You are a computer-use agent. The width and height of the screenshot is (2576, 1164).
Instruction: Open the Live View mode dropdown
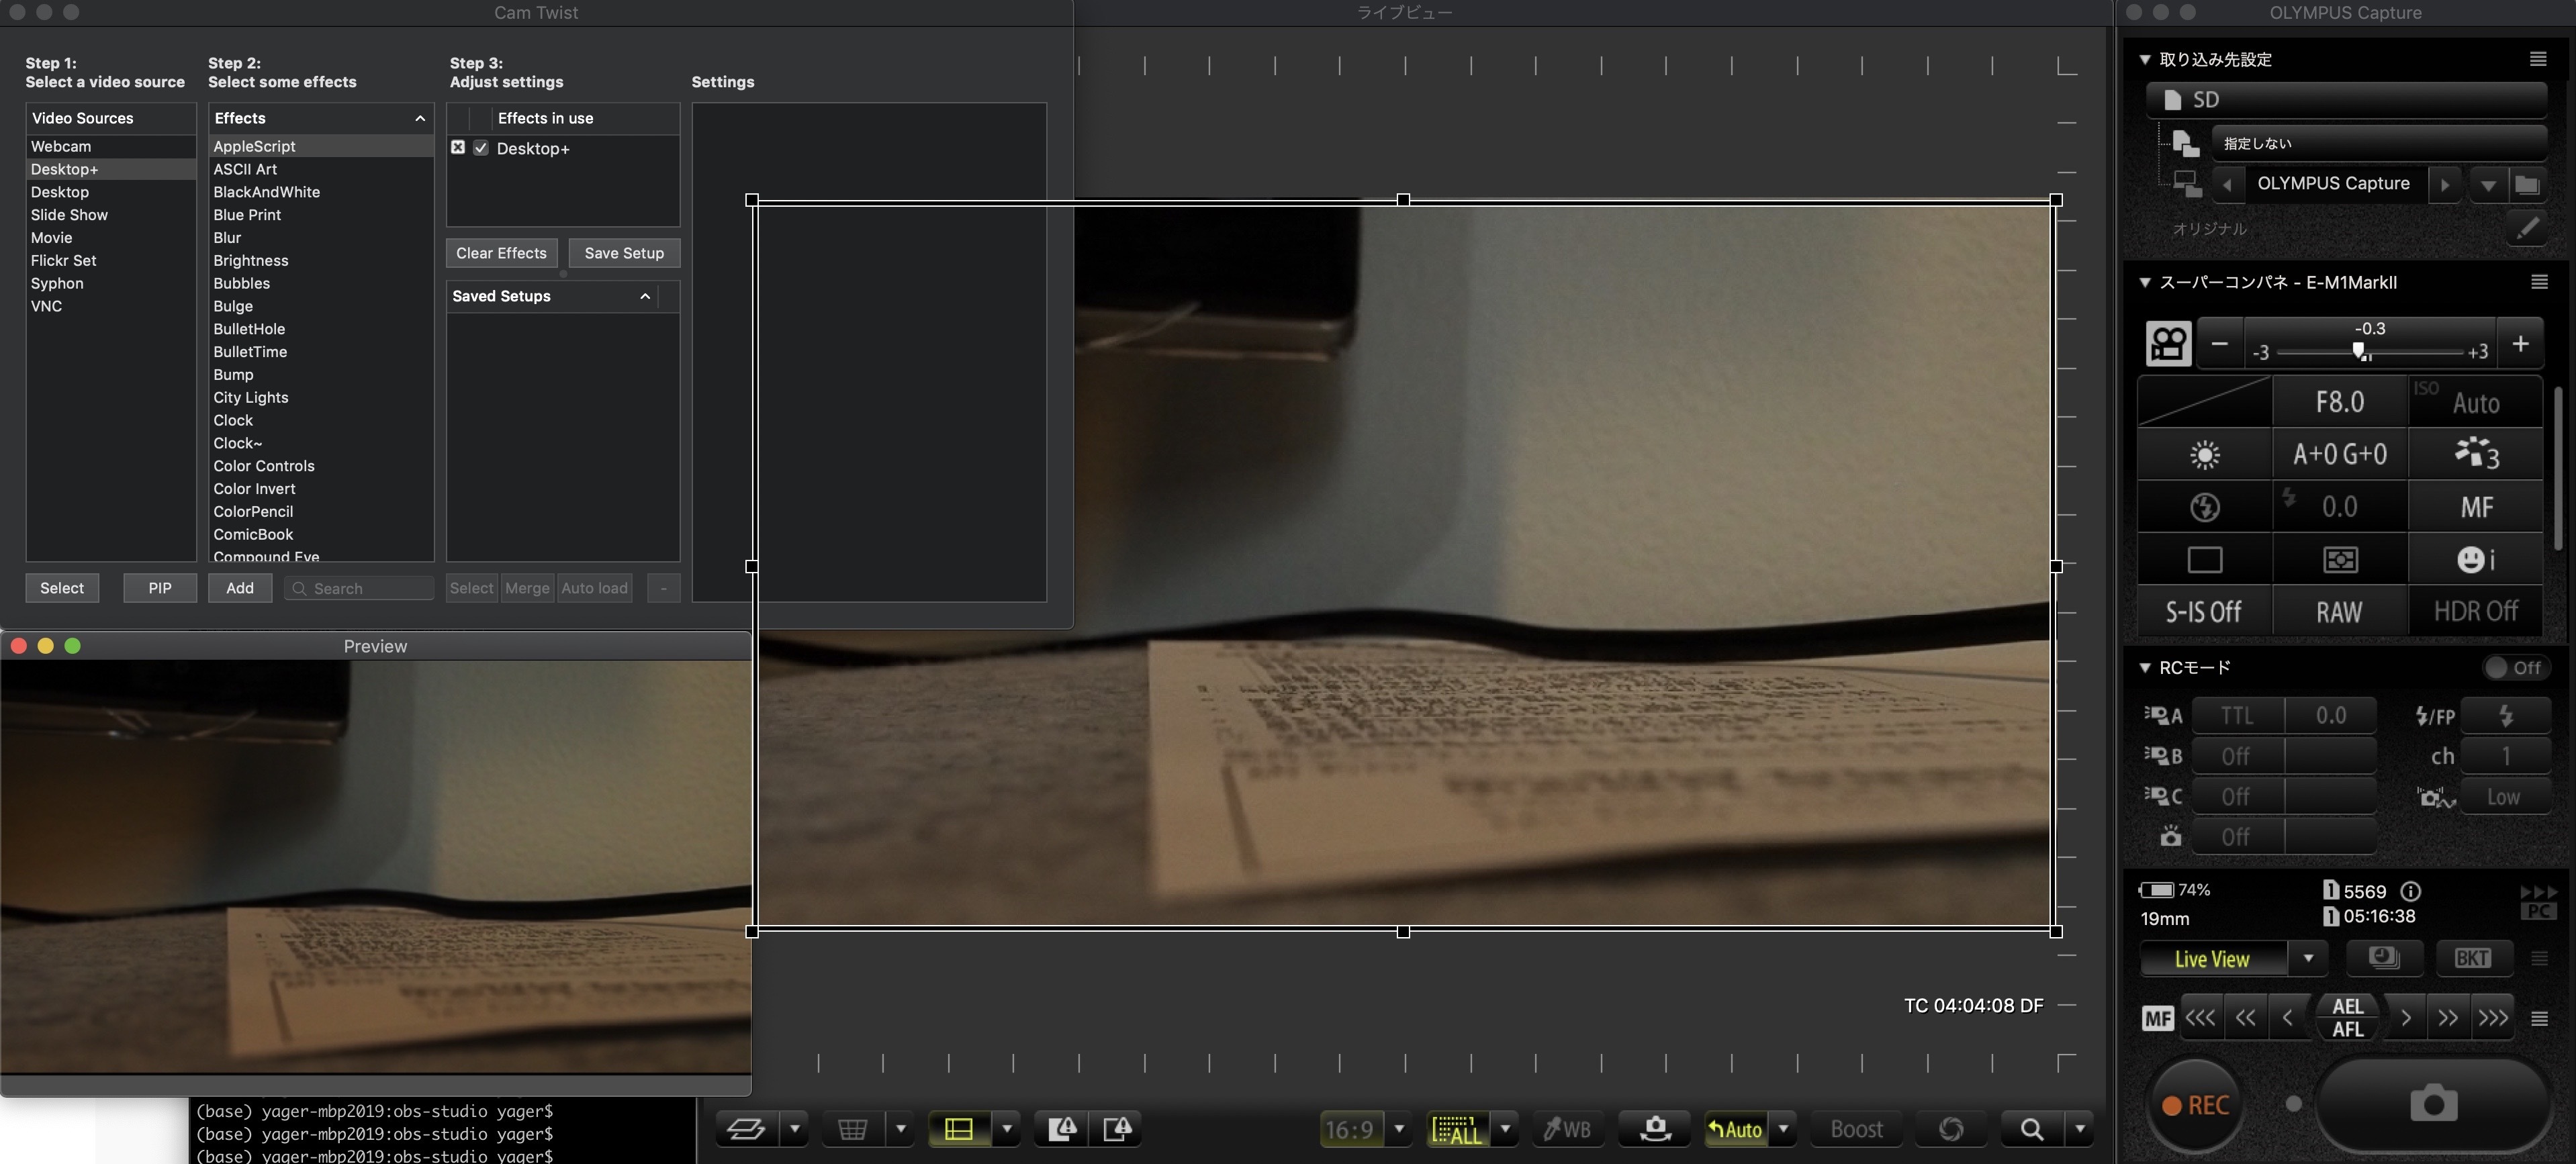(2308, 958)
